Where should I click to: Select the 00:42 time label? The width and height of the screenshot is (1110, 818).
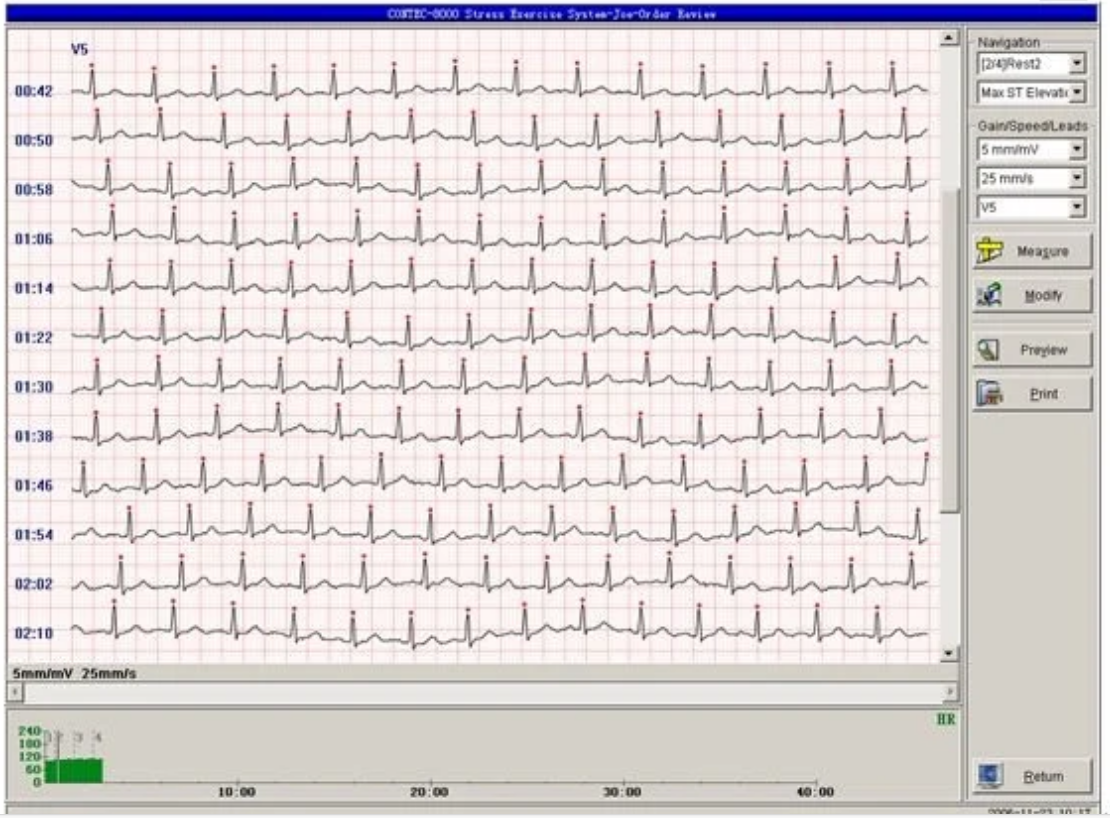35,90
